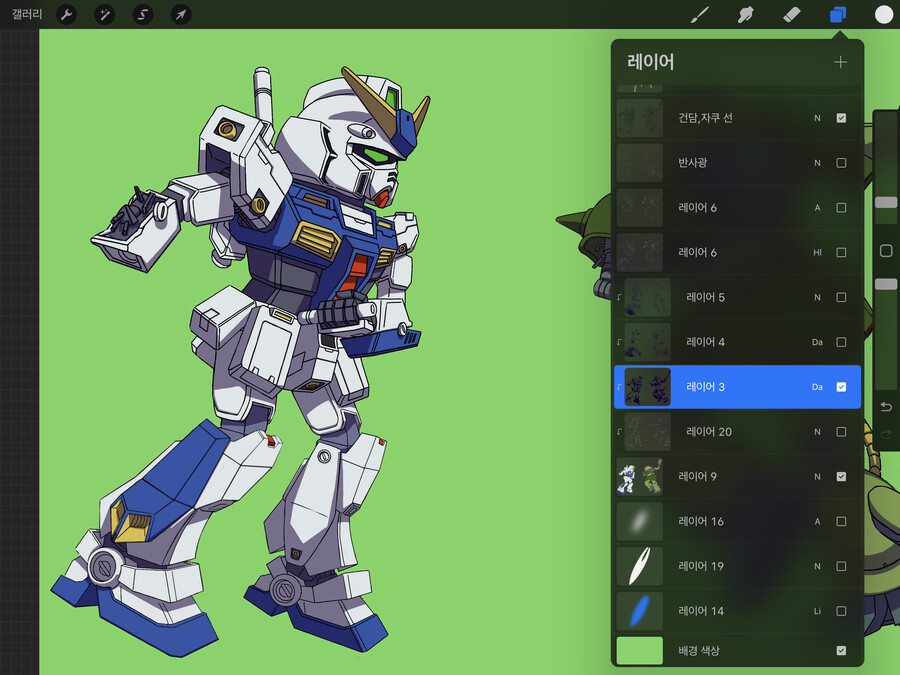The height and width of the screenshot is (675, 900).
Task: Adjust the brush size slider handle
Action: click(886, 203)
